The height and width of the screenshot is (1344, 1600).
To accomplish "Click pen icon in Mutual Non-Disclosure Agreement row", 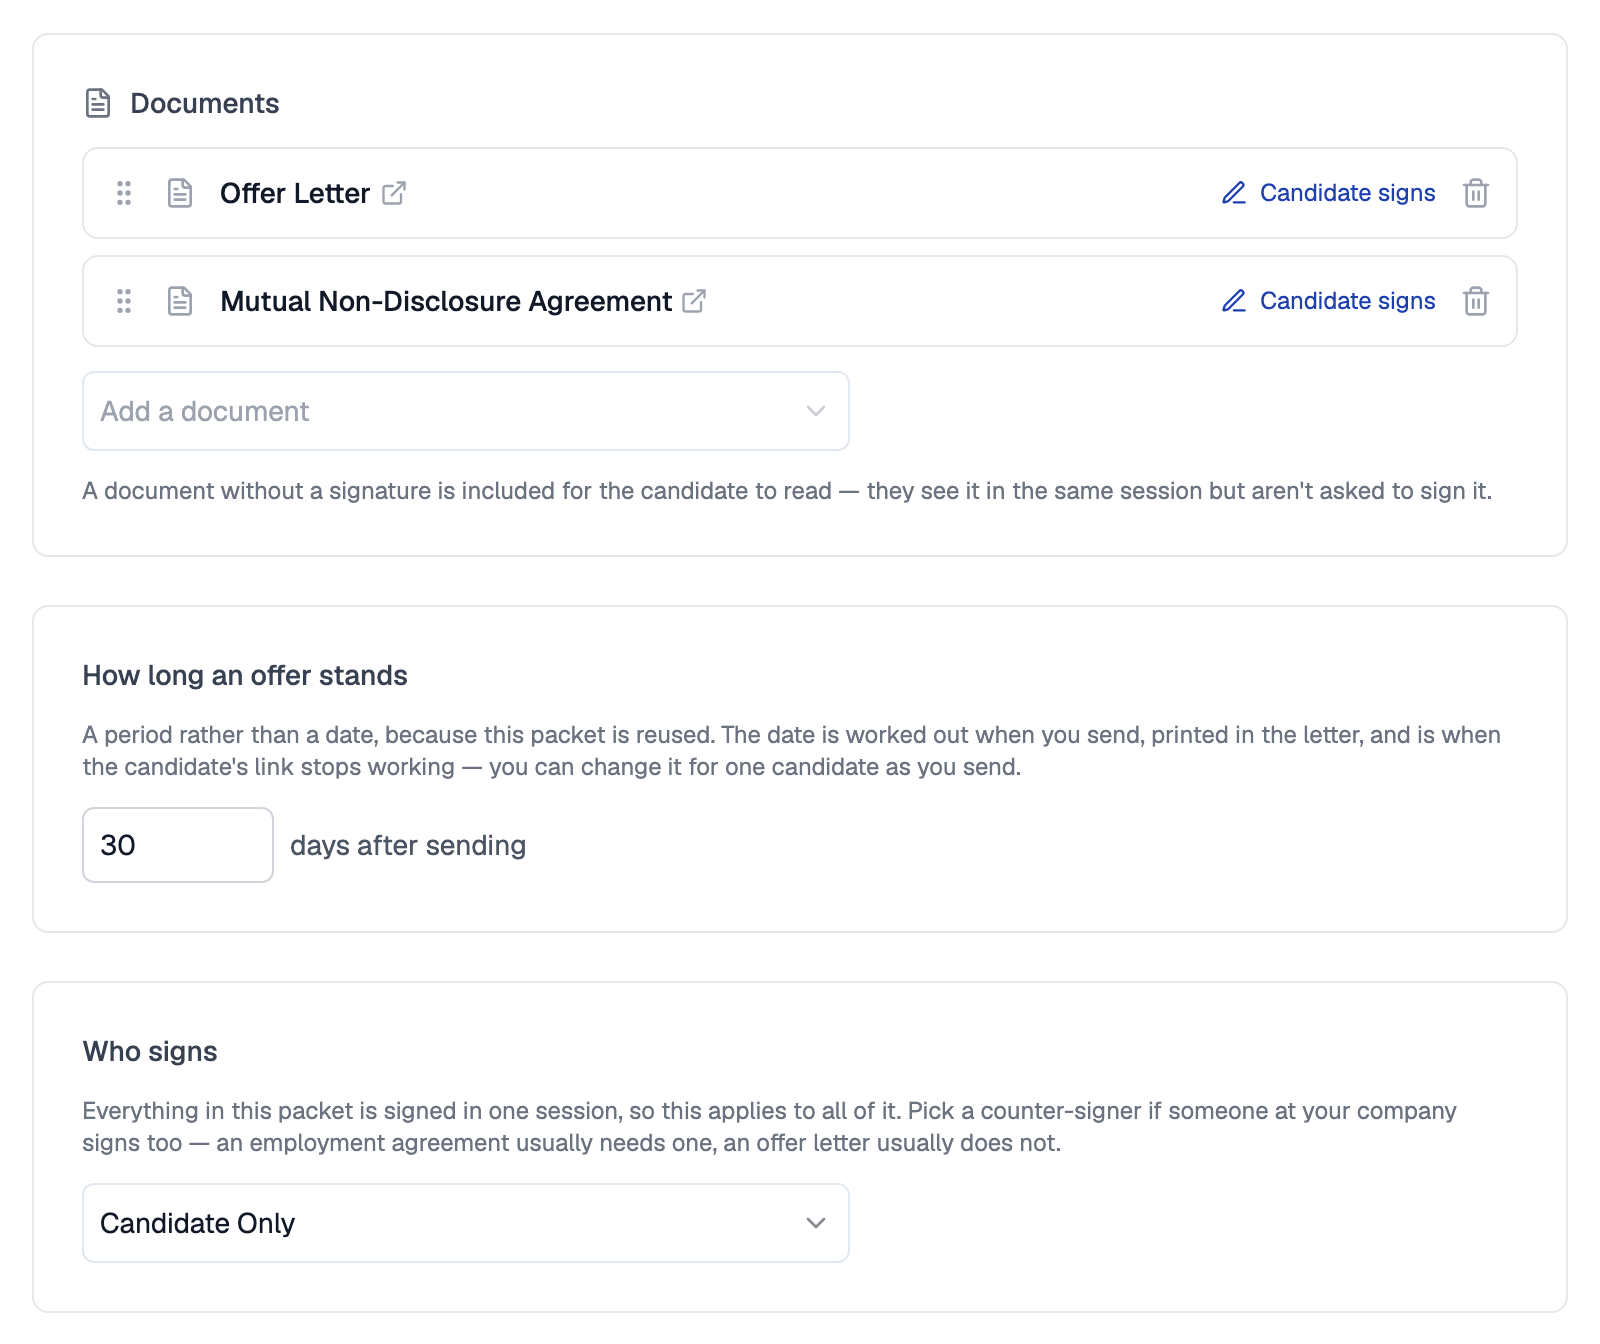I will pos(1234,301).
